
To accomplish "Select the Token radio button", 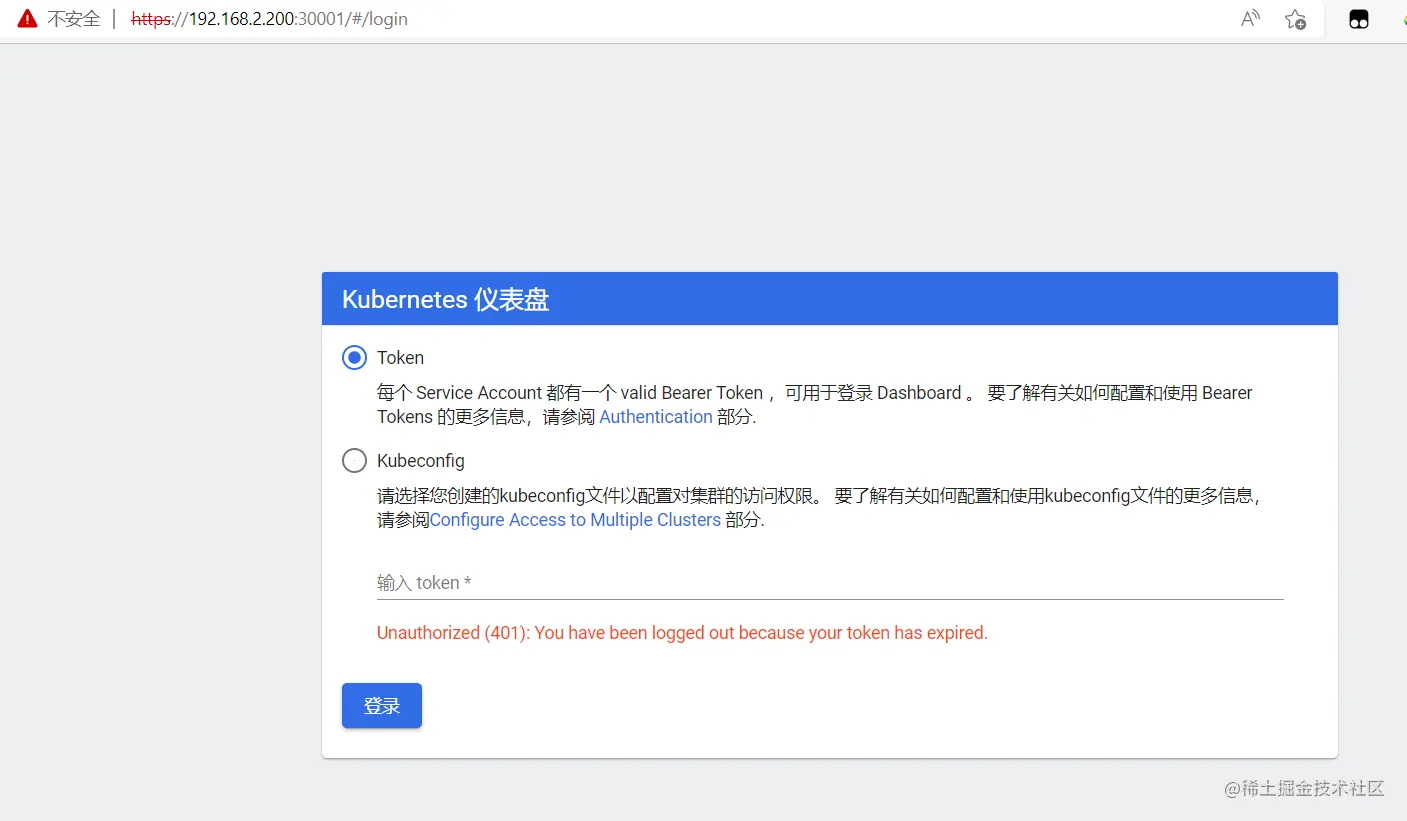I will 354,358.
